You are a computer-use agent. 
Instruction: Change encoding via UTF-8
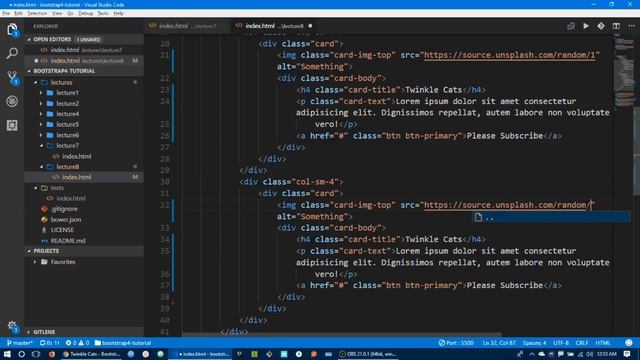pyautogui.click(x=561, y=343)
